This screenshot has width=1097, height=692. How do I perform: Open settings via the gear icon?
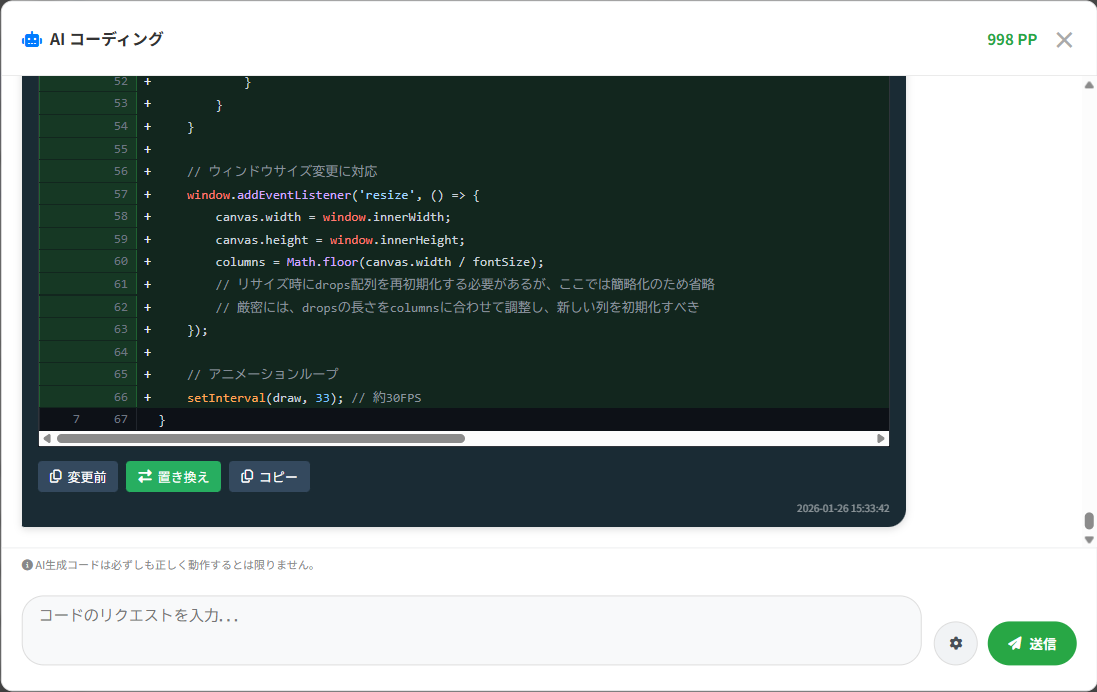[x=955, y=643]
